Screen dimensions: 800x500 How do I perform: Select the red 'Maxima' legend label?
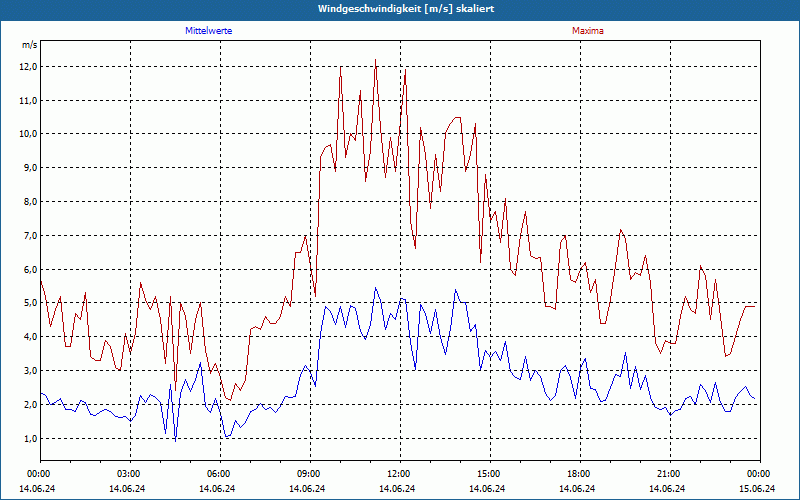[588, 31]
